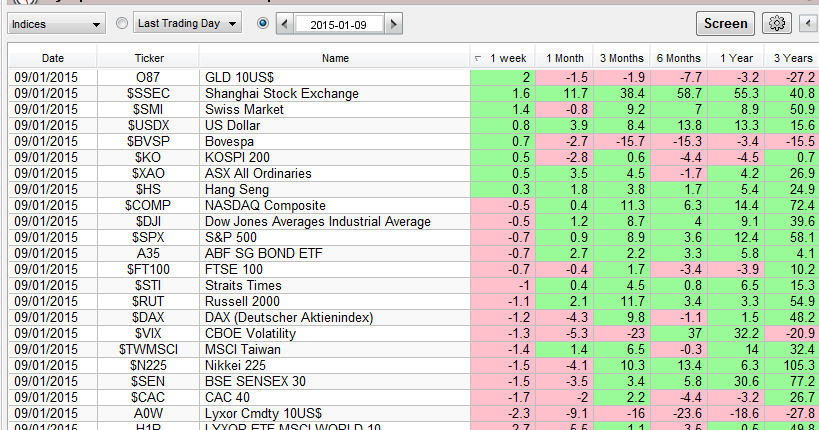Click the previous date arrow
The height and width of the screenshot is (430, 819).
(x=285, y=23)
